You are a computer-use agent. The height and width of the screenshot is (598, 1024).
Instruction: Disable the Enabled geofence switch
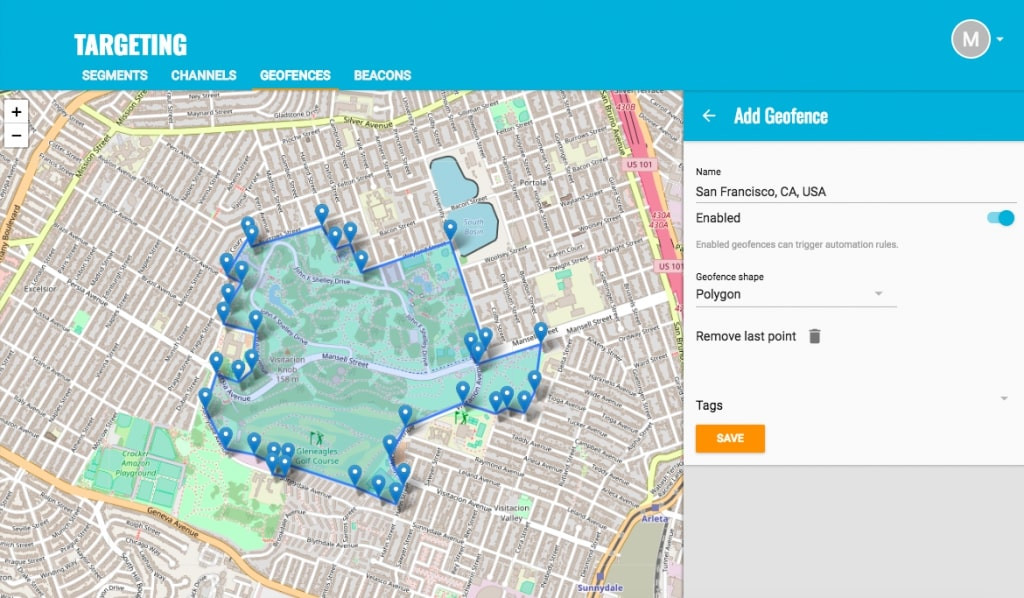(1000, 218)
